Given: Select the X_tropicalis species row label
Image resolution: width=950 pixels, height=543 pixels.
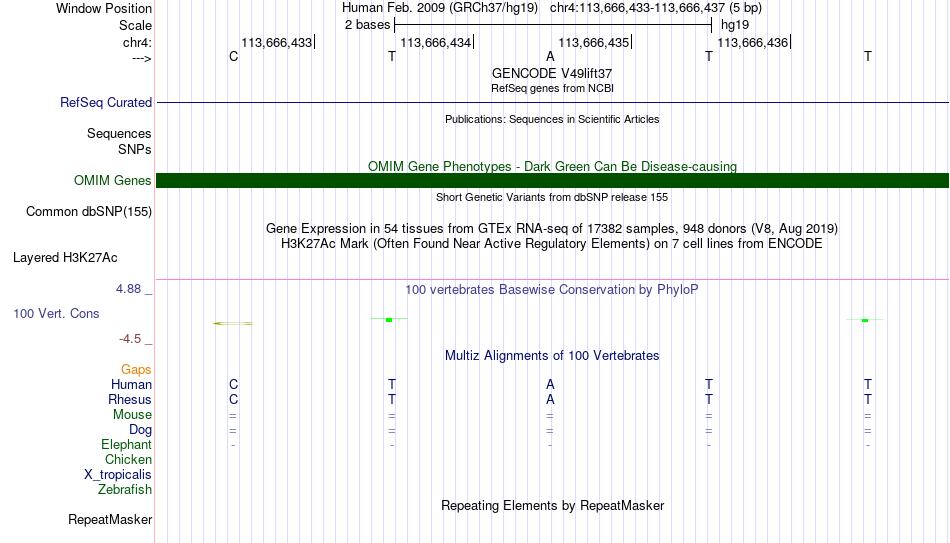Looking at the screenshot, I should coord(118,475).
